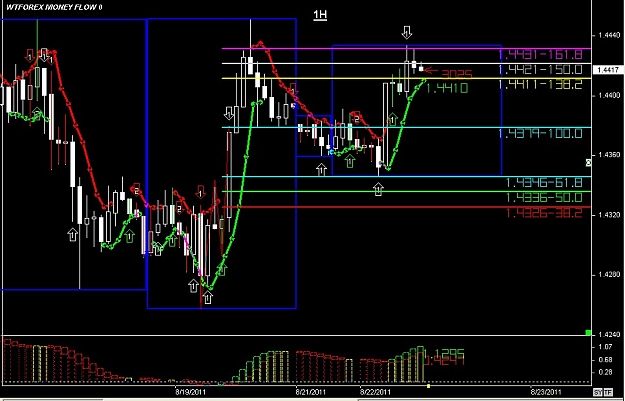Click the 0.28 indicator scale value

[x=603, y=372]
